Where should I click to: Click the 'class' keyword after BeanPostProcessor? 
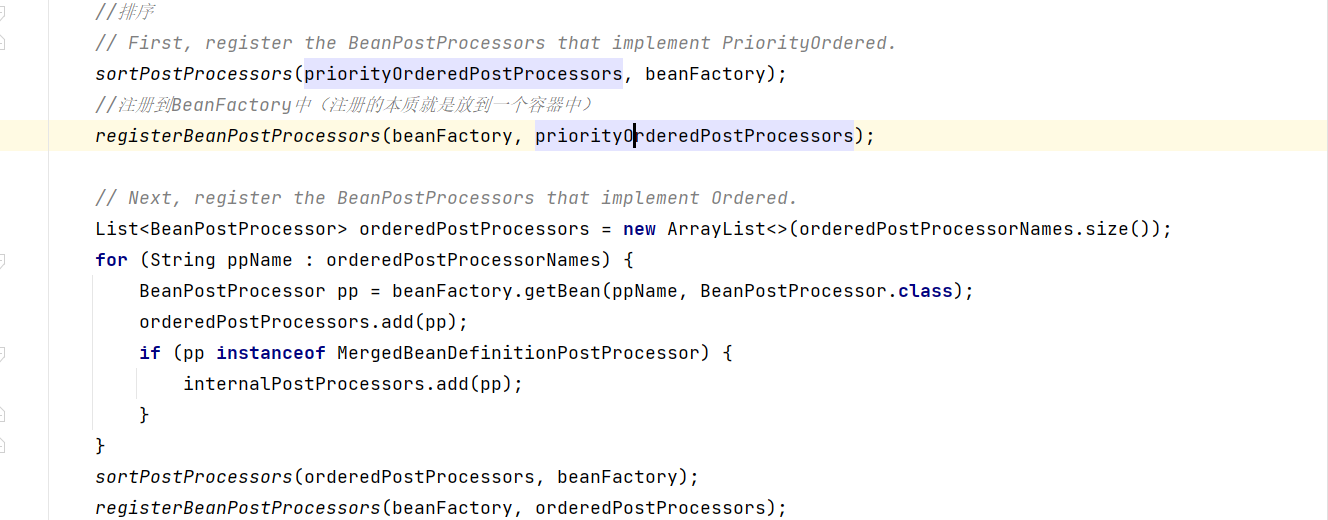[x=925, y=291]
